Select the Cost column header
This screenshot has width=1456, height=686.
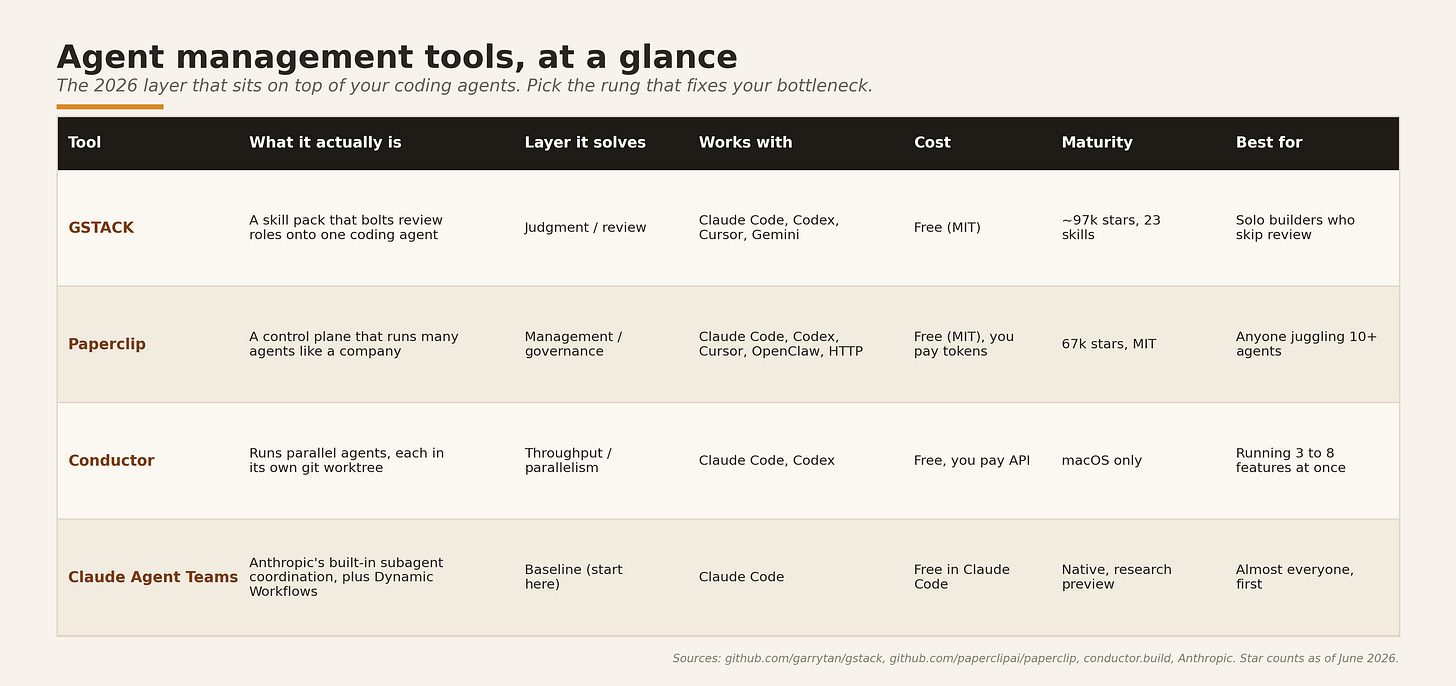click(x=932, y=143)
